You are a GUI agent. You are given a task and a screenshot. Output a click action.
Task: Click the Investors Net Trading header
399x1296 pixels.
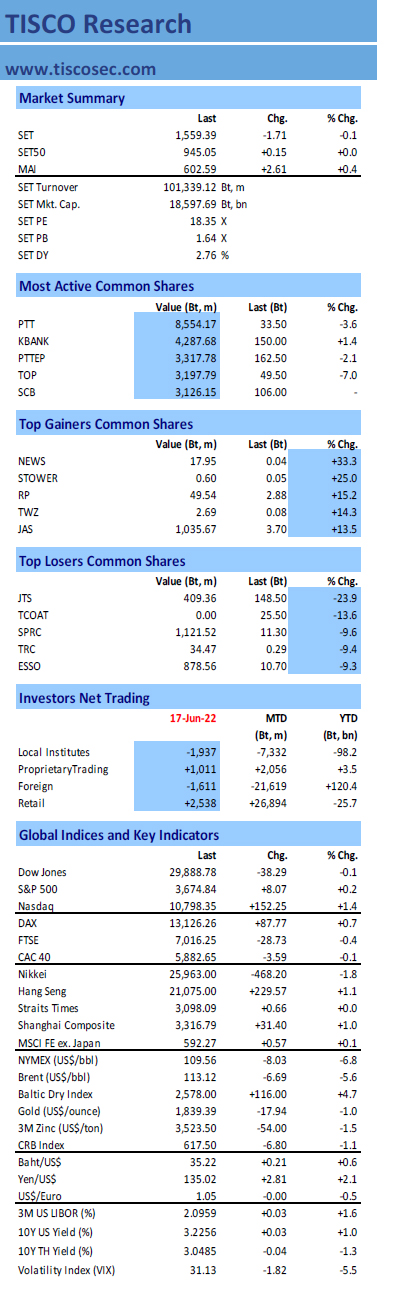pos(84,698)
